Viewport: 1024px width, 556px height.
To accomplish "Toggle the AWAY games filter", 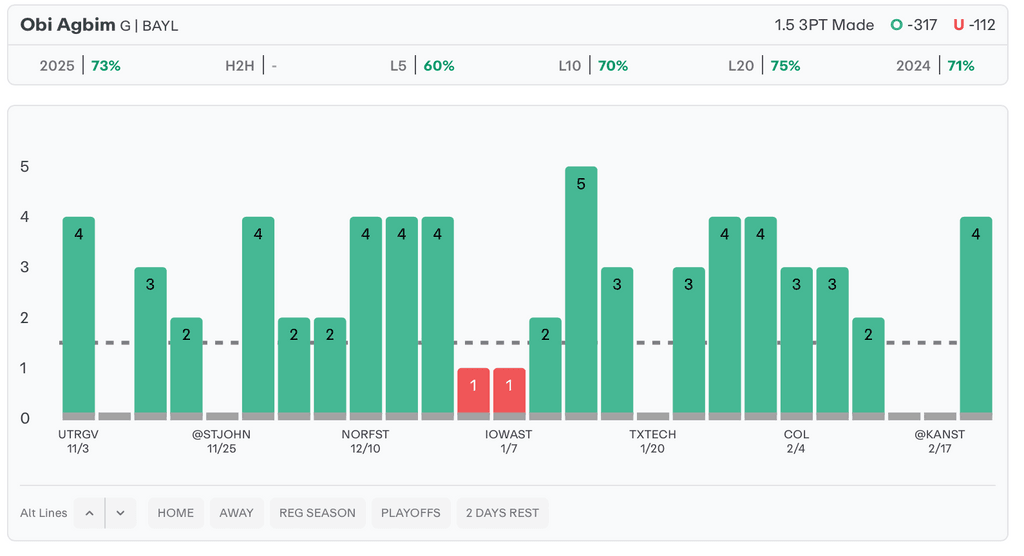I will click(x=237, y=513).
